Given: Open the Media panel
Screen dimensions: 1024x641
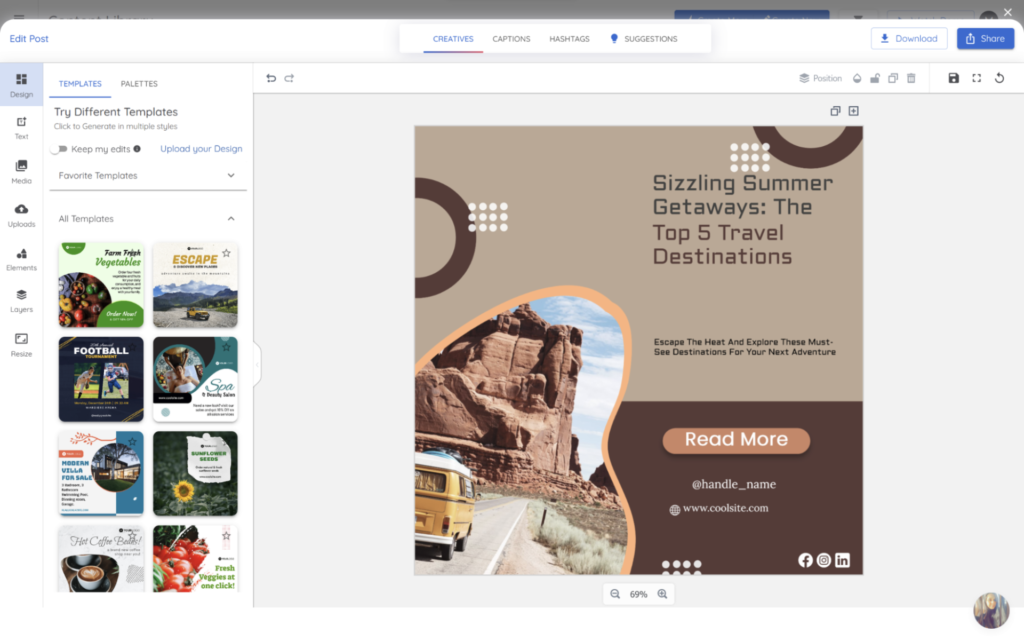Looking at the screenshot, I should [22, 172].
